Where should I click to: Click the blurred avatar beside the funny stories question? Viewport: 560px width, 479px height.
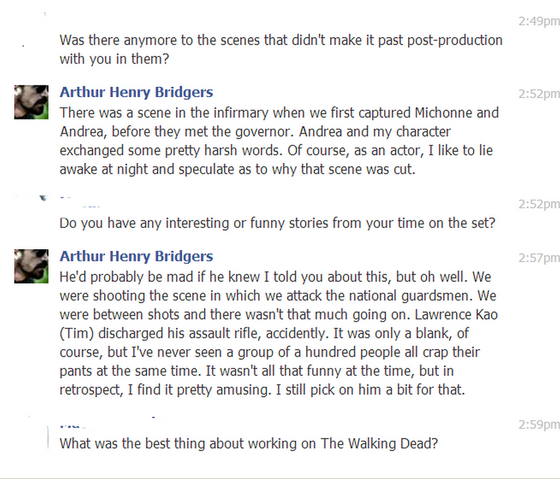pyautogui.click(x=31, y=199)
